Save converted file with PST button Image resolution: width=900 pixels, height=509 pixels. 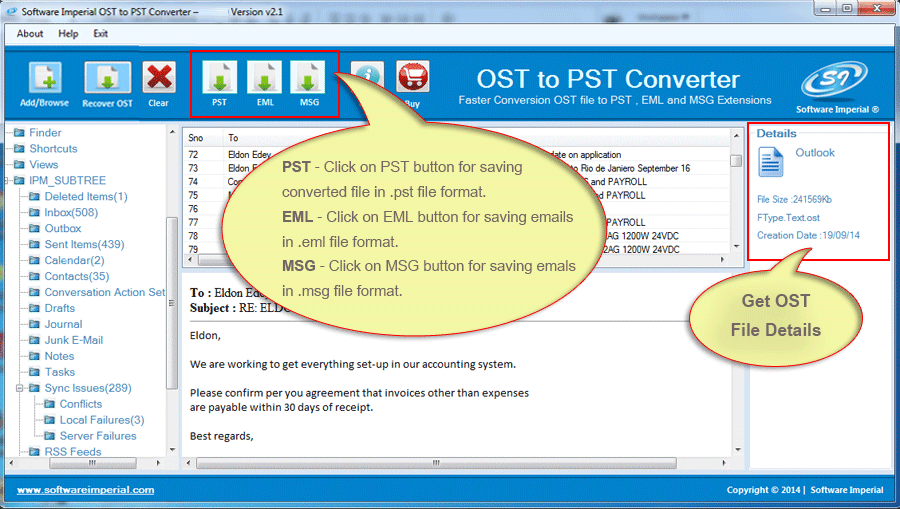(219, 77)
